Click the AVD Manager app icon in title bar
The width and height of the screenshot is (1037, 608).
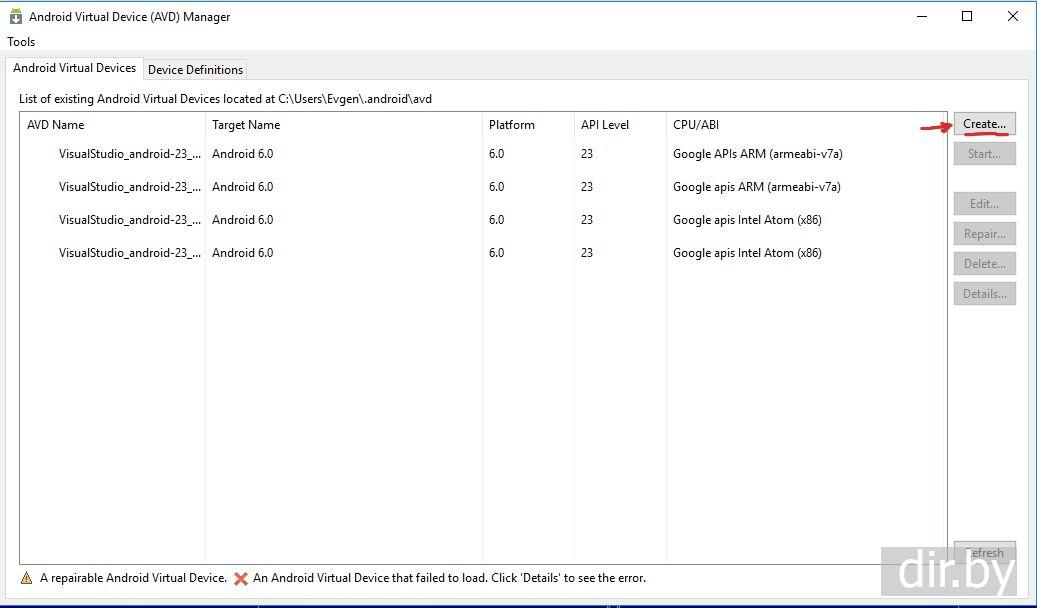click(15, 16)
